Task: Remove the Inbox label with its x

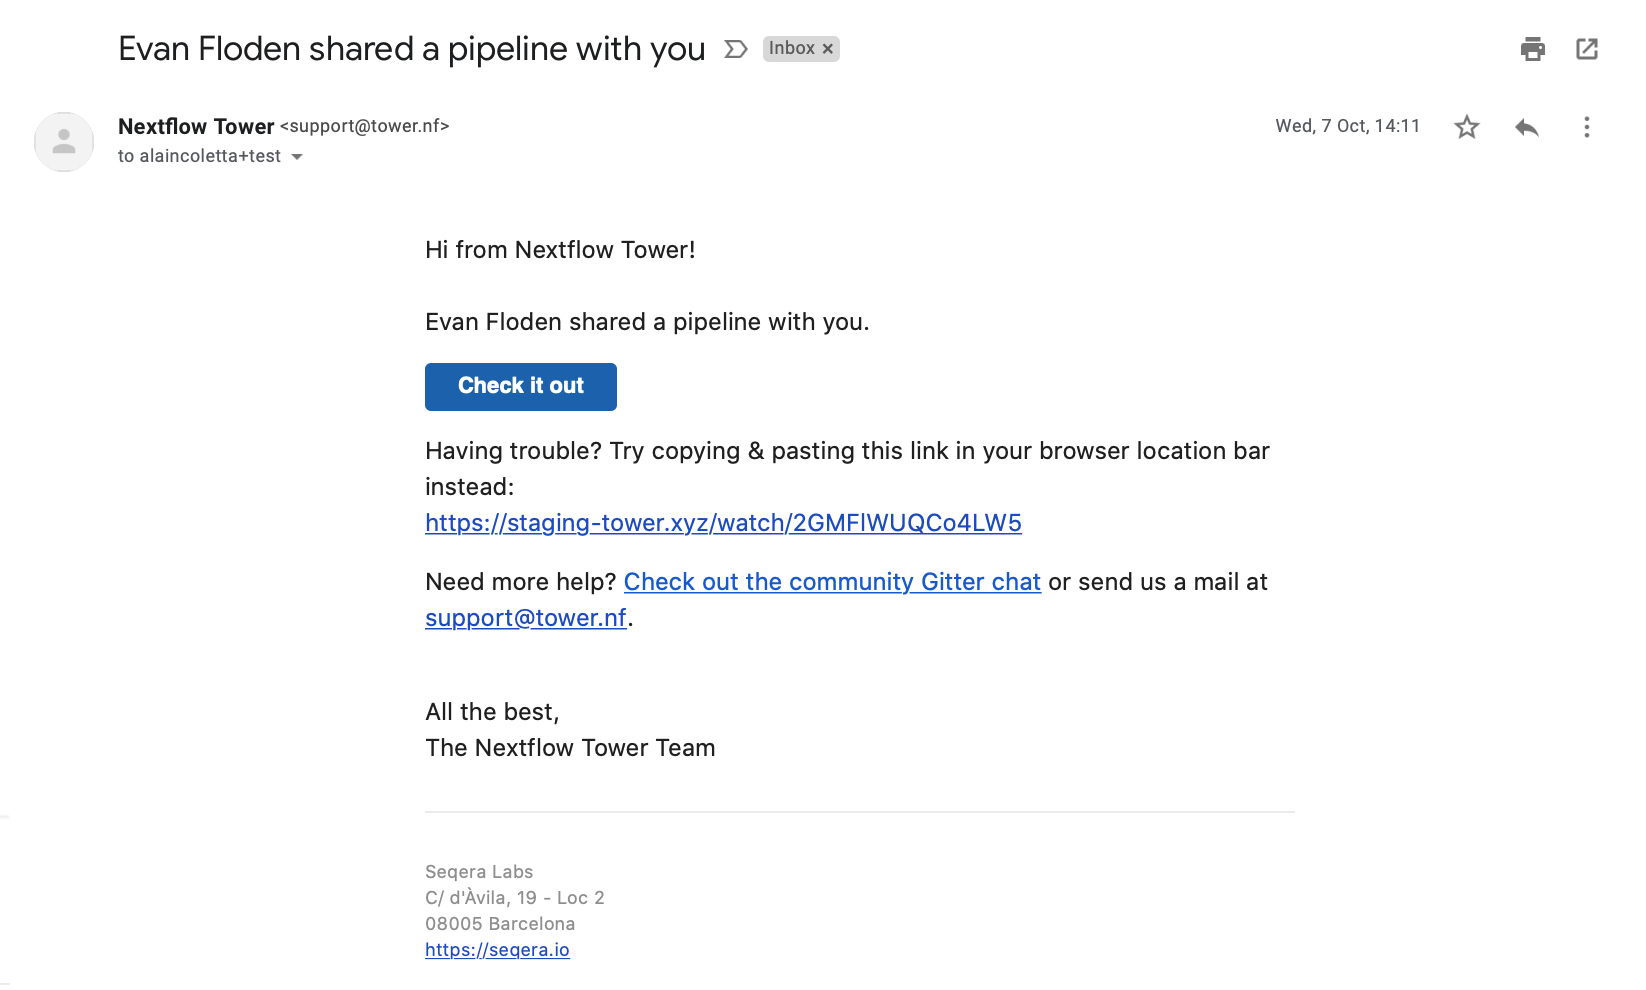Action: tap(828, 49)
